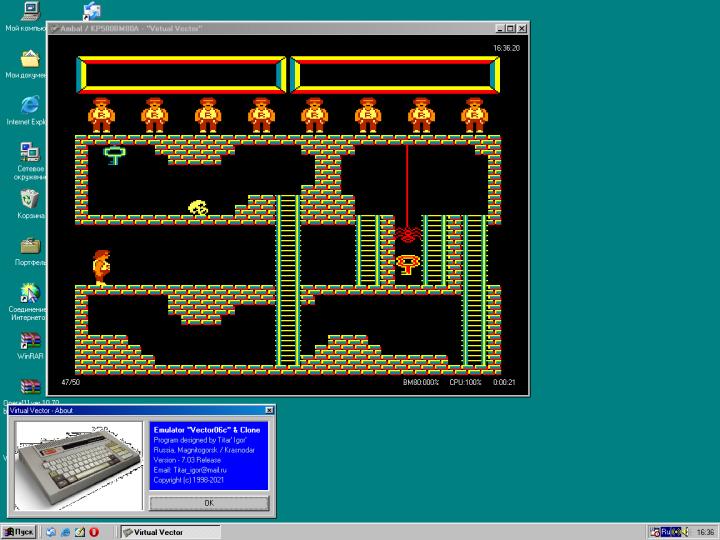The width and height of the screenshot is (720, 540).
Task: Click the 0:00:21 elapsed time readout
Action: 504,382
